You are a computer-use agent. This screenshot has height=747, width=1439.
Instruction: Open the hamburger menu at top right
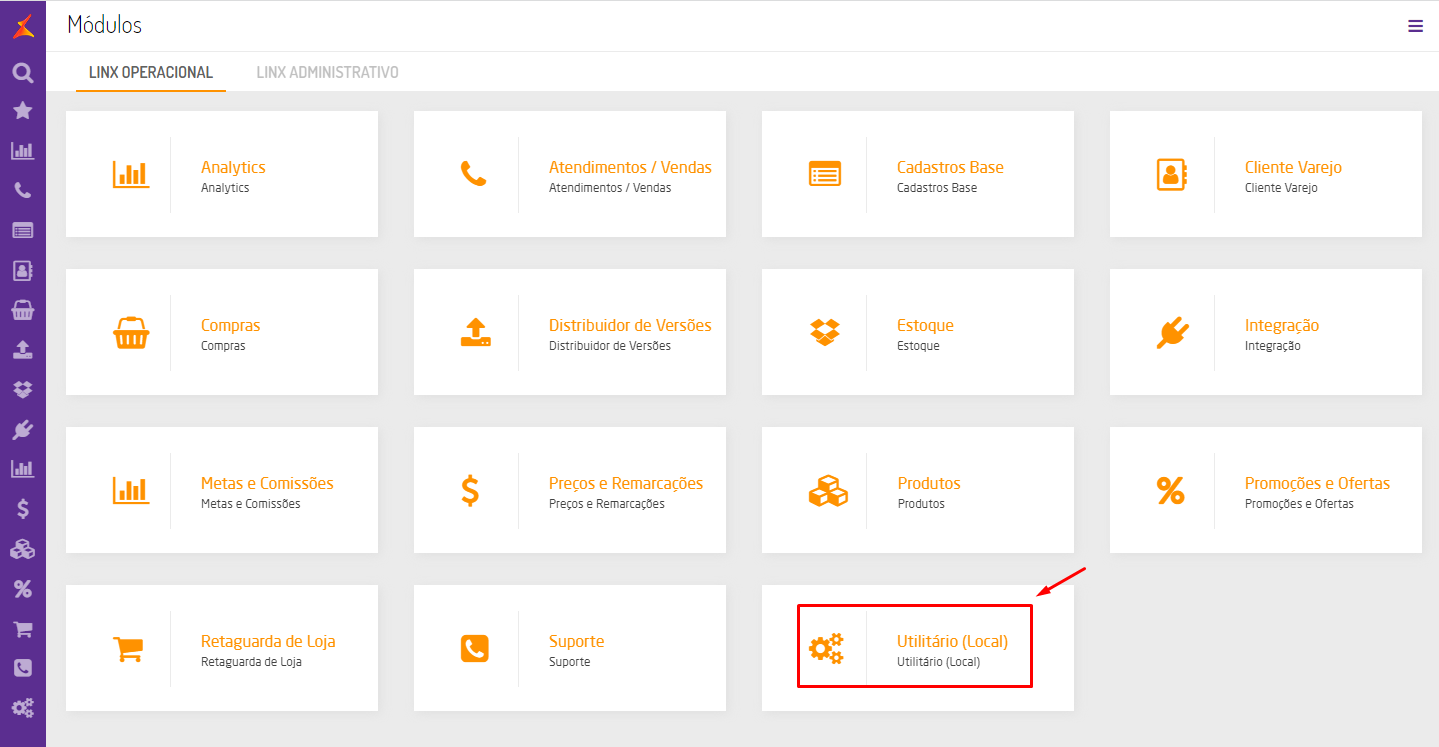point(1415,26)
